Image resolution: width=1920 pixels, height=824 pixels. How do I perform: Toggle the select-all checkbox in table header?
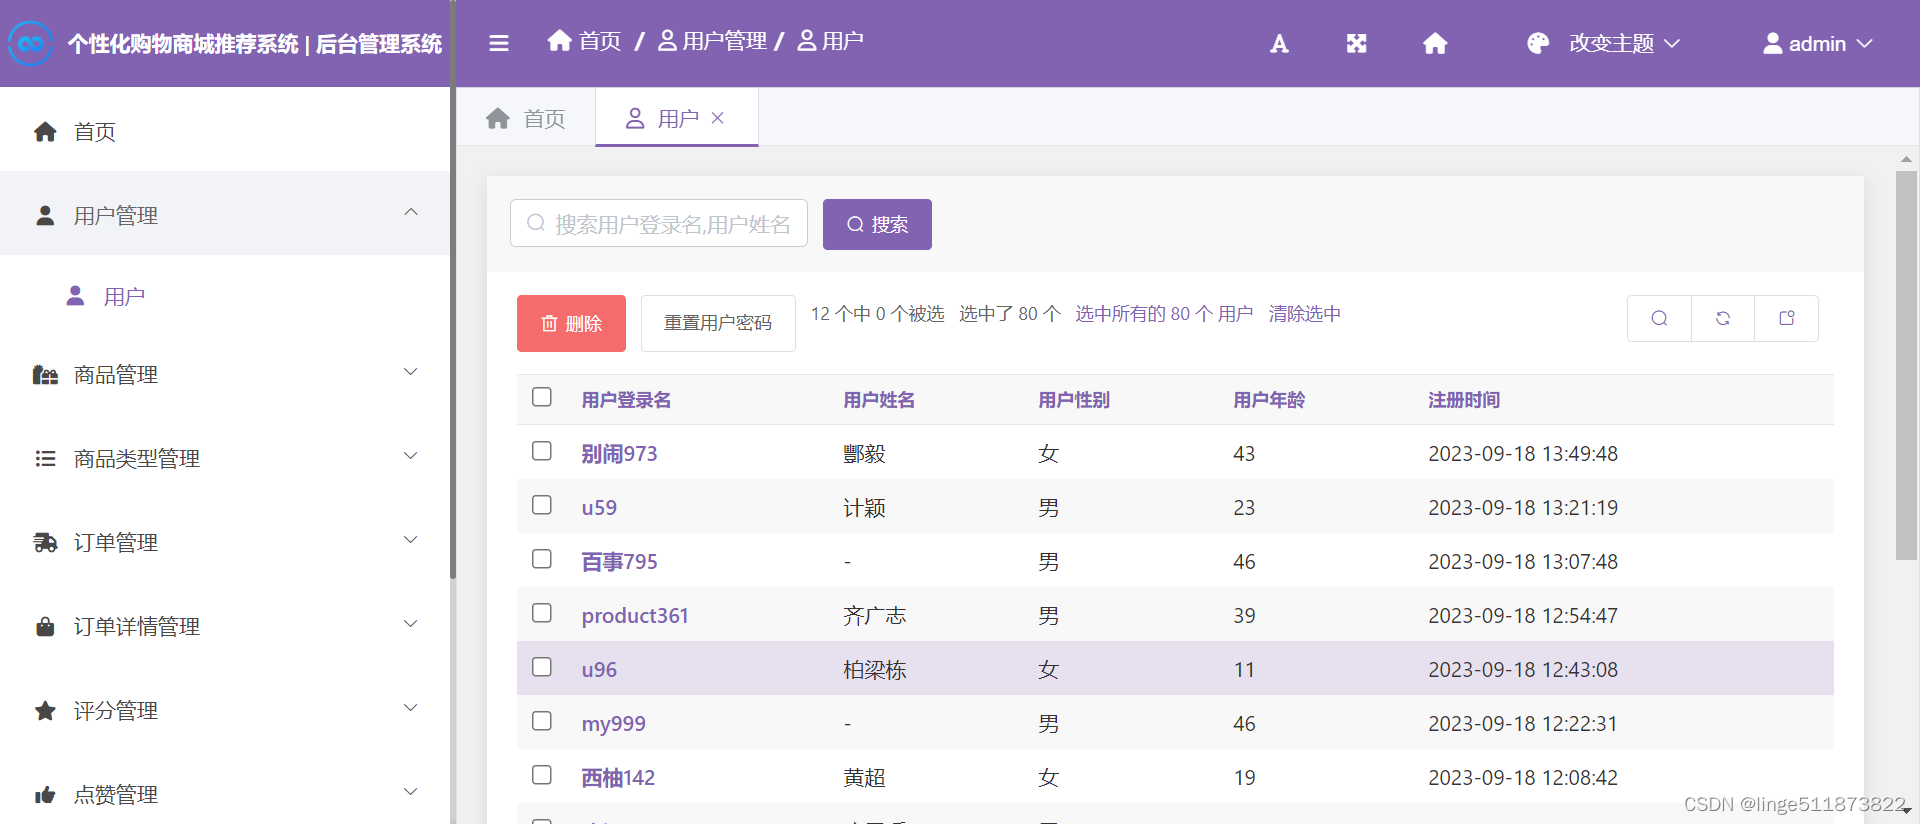[x=542, y=397]
